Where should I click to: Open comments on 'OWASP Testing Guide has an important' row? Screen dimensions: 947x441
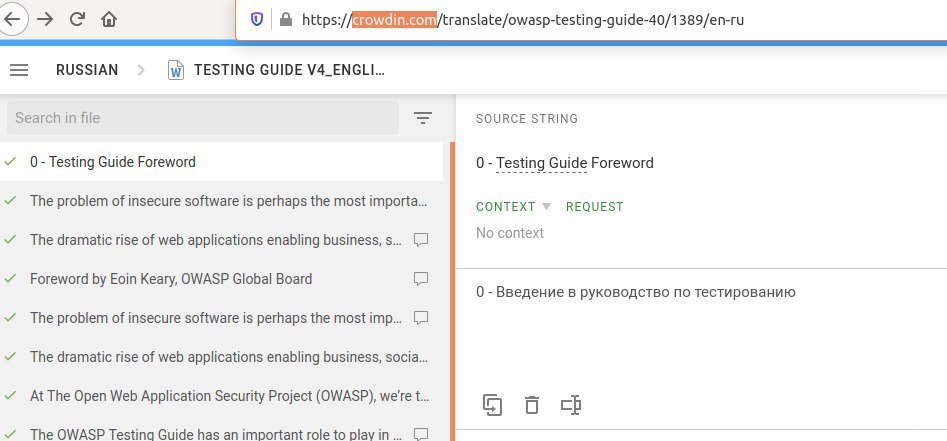[421, 434]
